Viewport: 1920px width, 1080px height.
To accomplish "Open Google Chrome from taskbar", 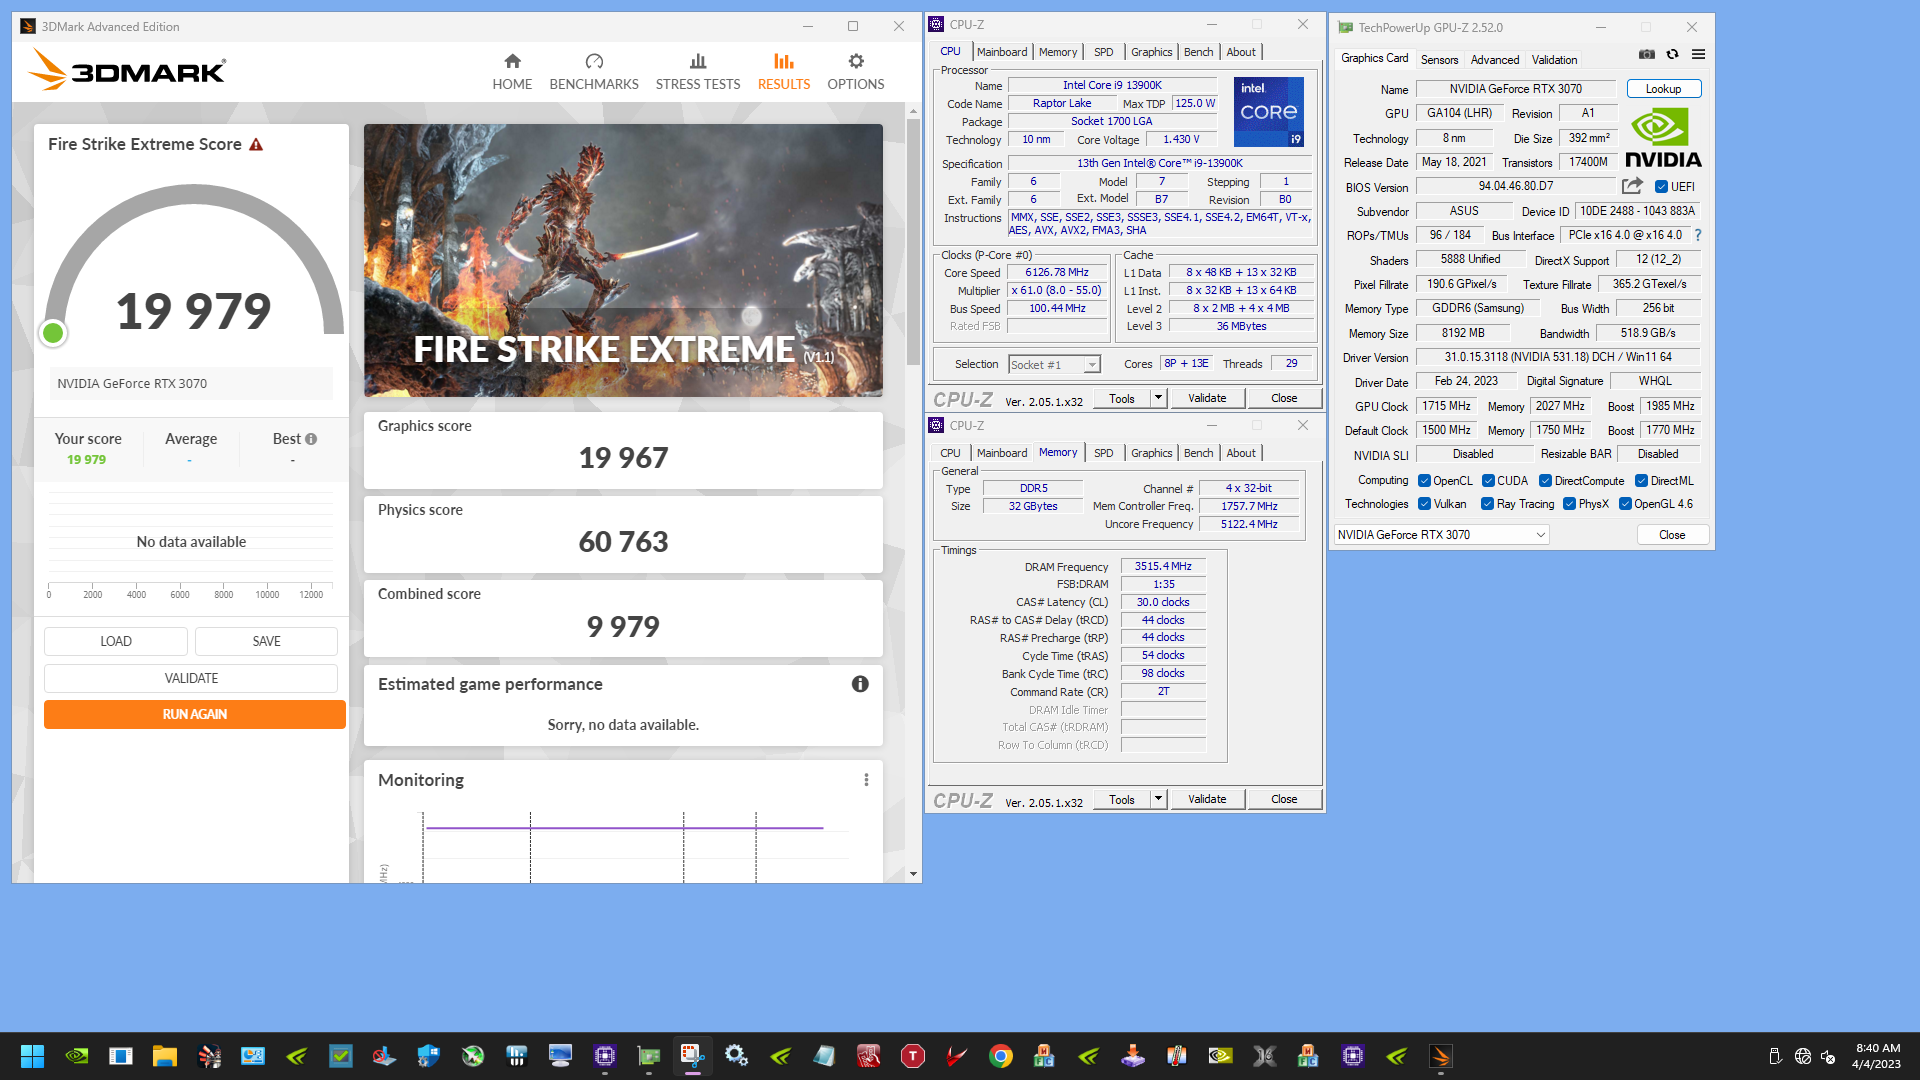I will coord(1001,1056).
